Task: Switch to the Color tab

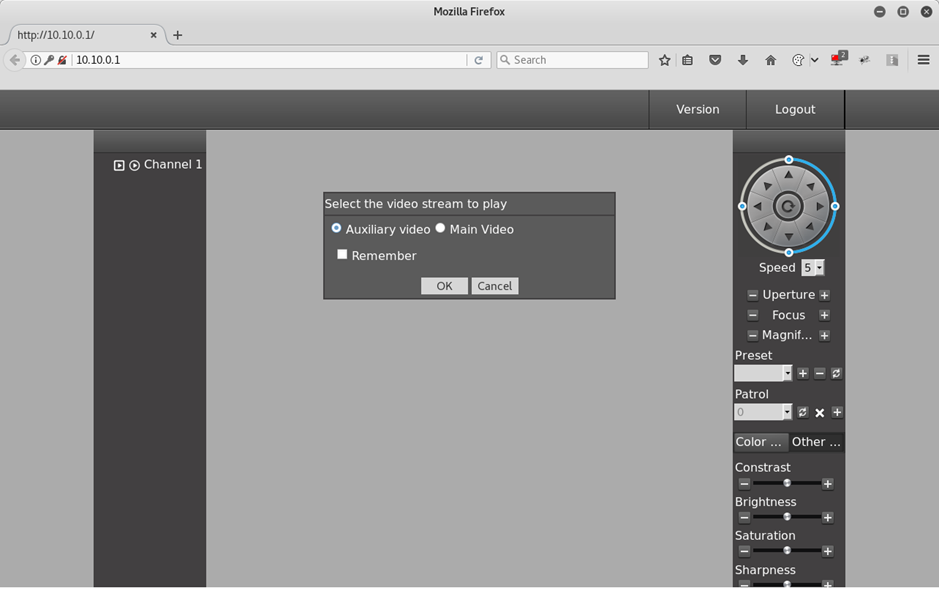Action: (x=760, y=442)
